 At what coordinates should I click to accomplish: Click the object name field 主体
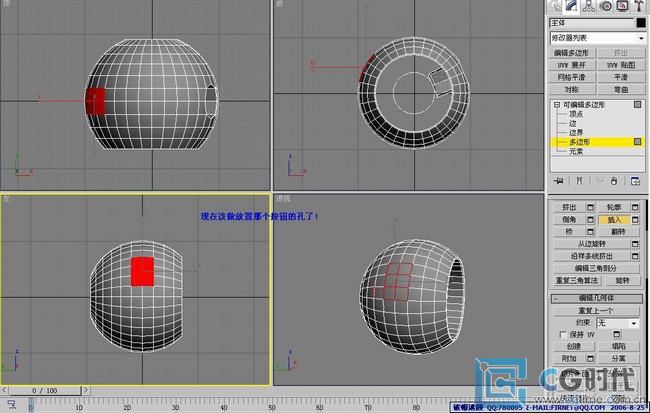592,23
